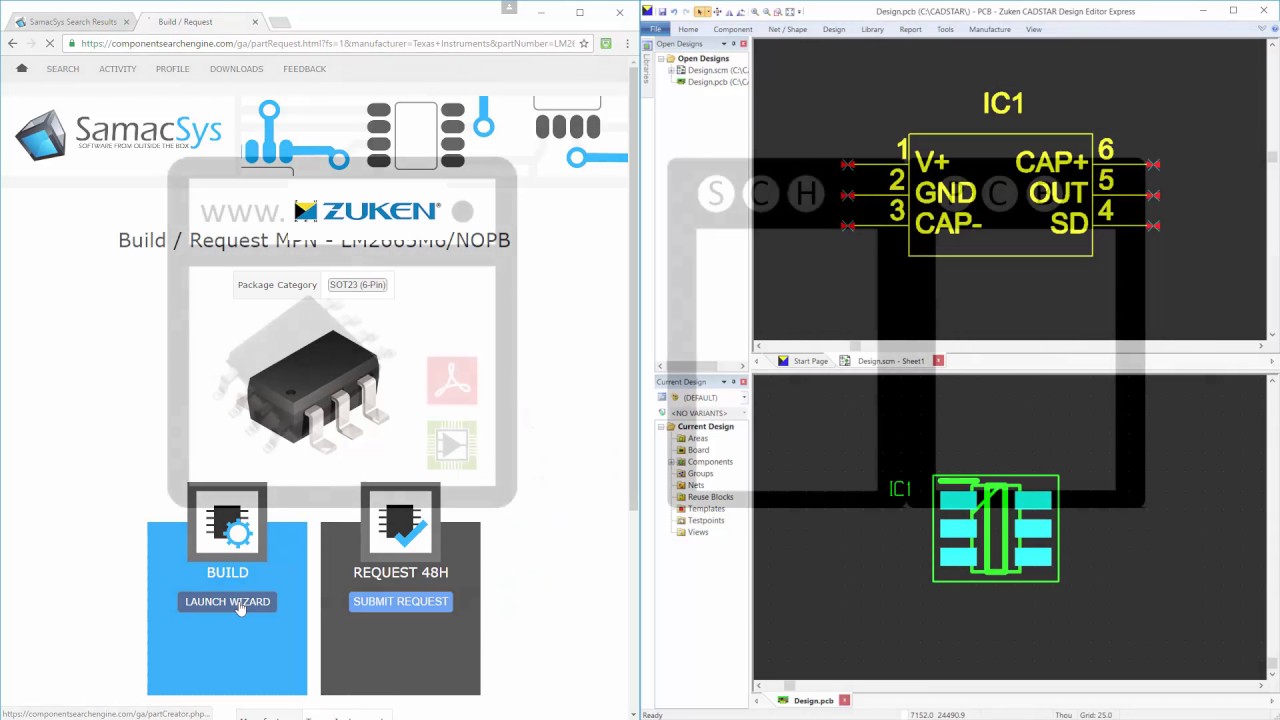Open the File menu in CADSTAR

[x=656, y=29]
